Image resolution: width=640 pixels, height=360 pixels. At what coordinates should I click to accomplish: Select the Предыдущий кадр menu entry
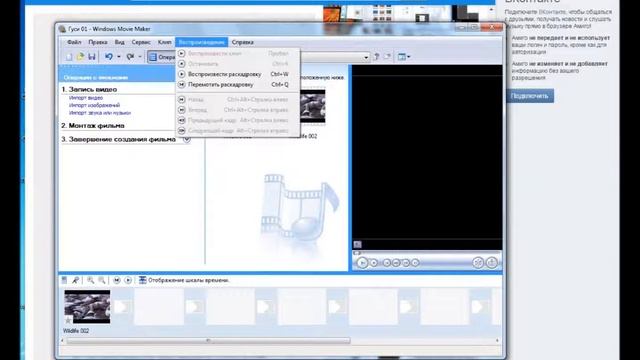coord(238,120)
